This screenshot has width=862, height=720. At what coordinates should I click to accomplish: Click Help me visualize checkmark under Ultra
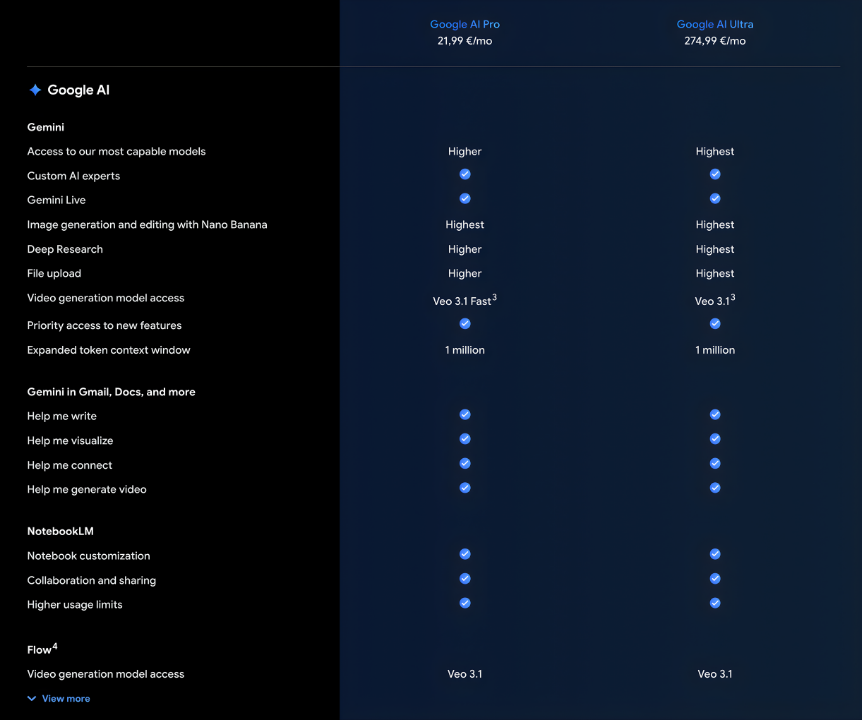(x=715, y=439)
